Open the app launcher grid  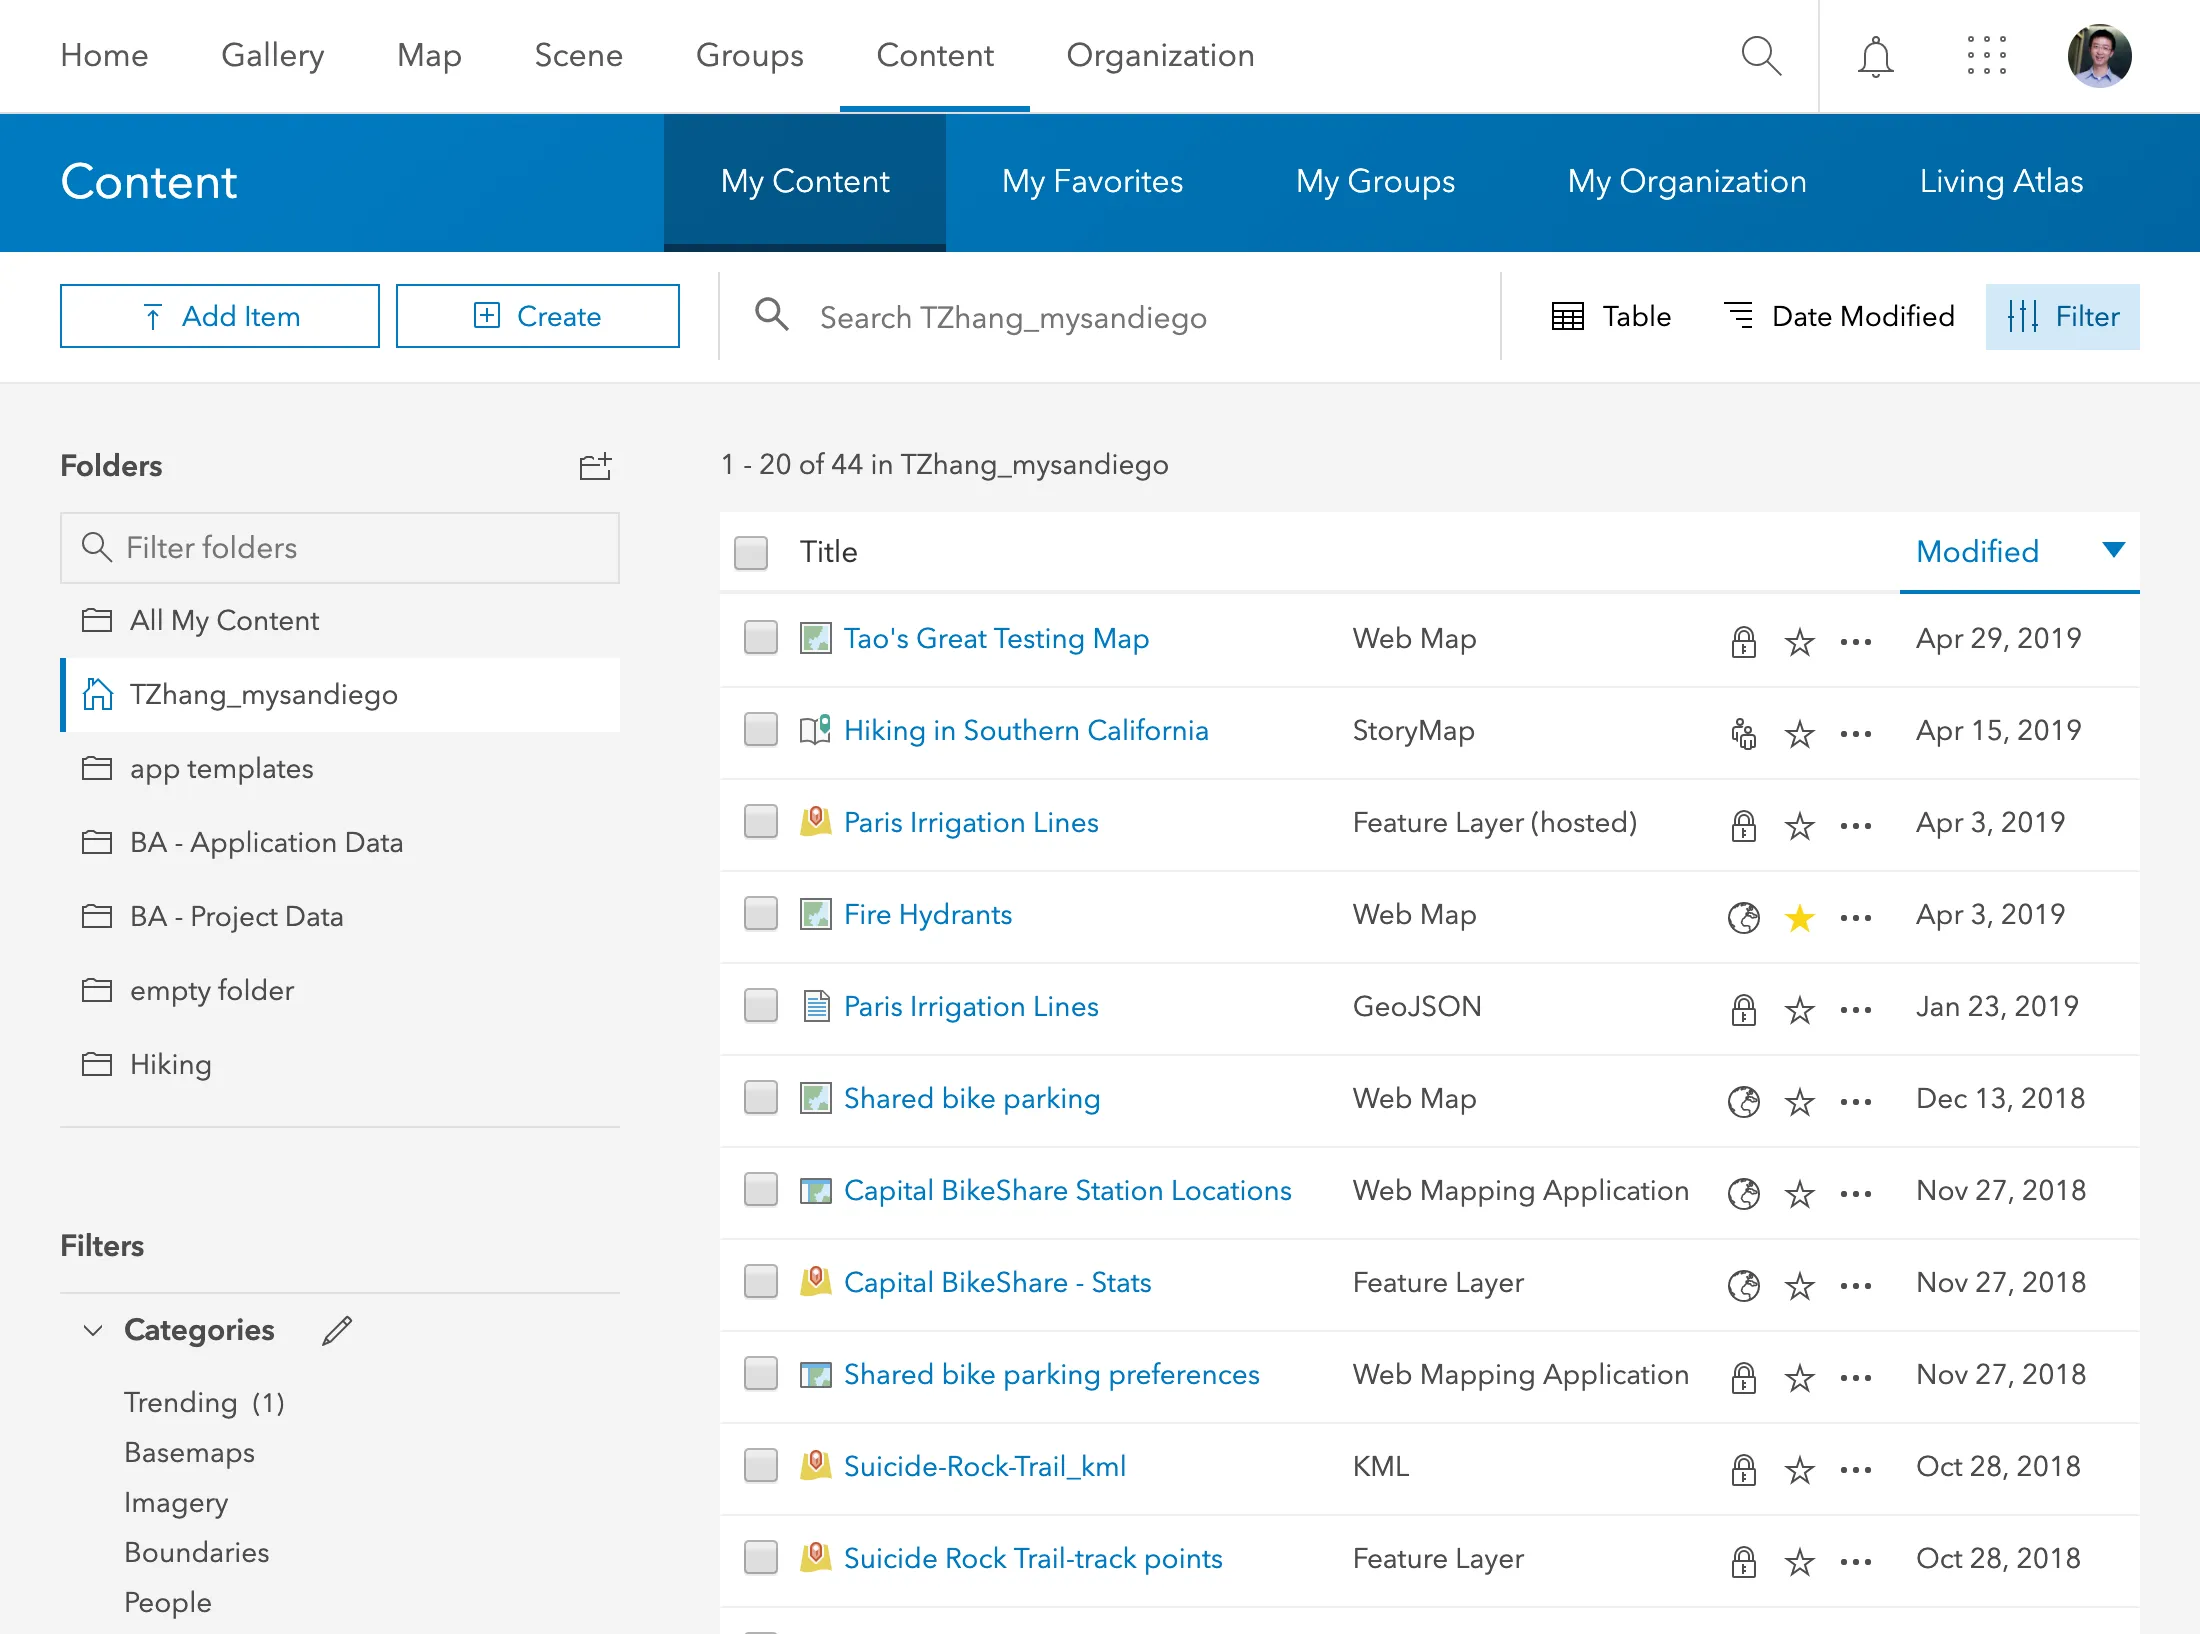pos(1986,56)
